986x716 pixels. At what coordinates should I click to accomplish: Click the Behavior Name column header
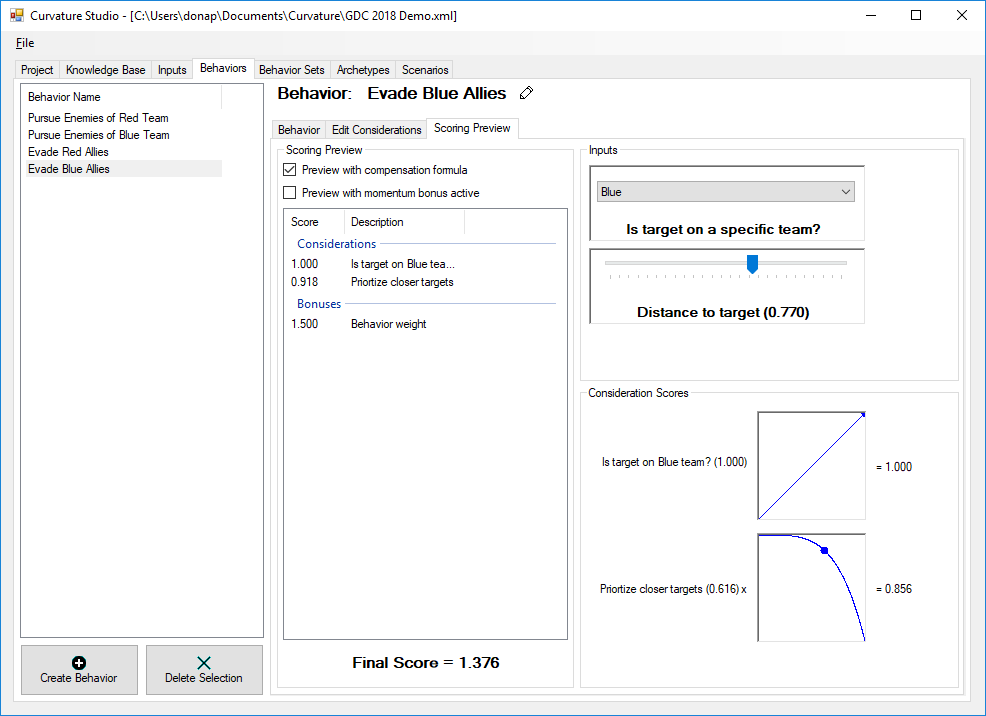pos(124,97)
